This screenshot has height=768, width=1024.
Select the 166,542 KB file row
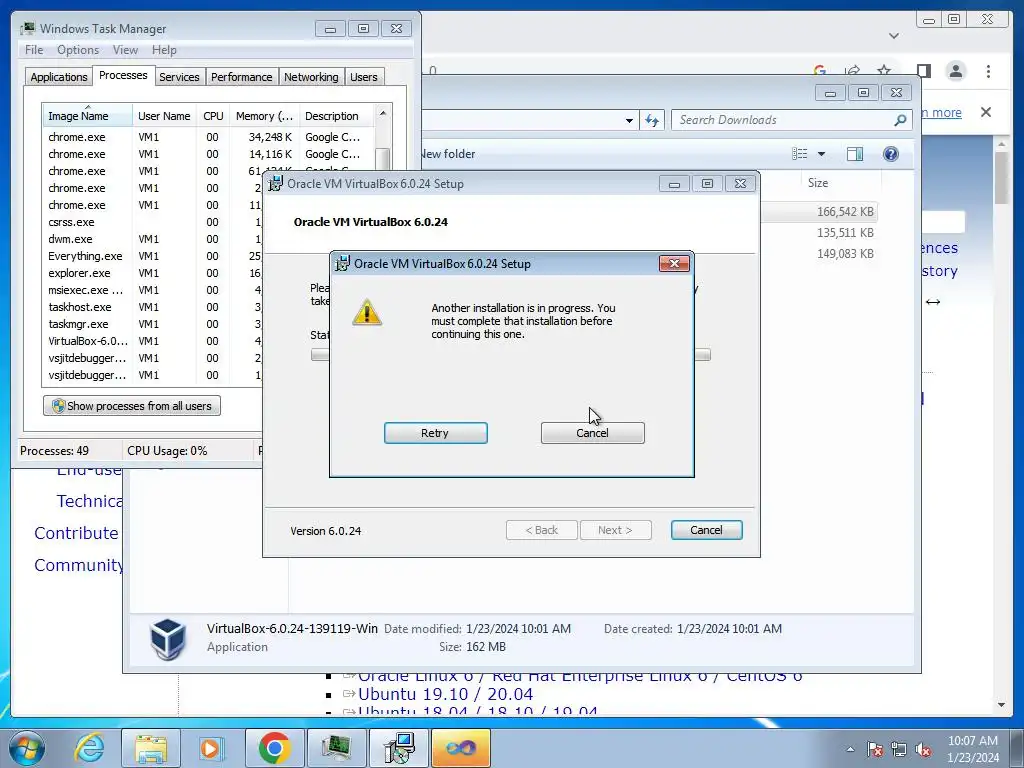click(818, 212)
